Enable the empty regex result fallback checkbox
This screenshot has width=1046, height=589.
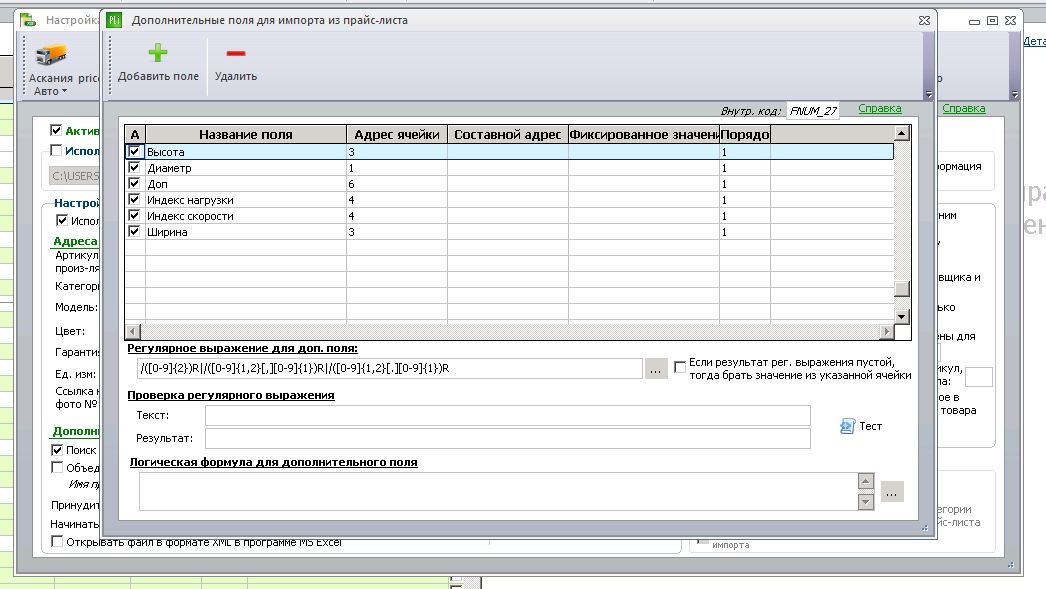pos(680,367)
